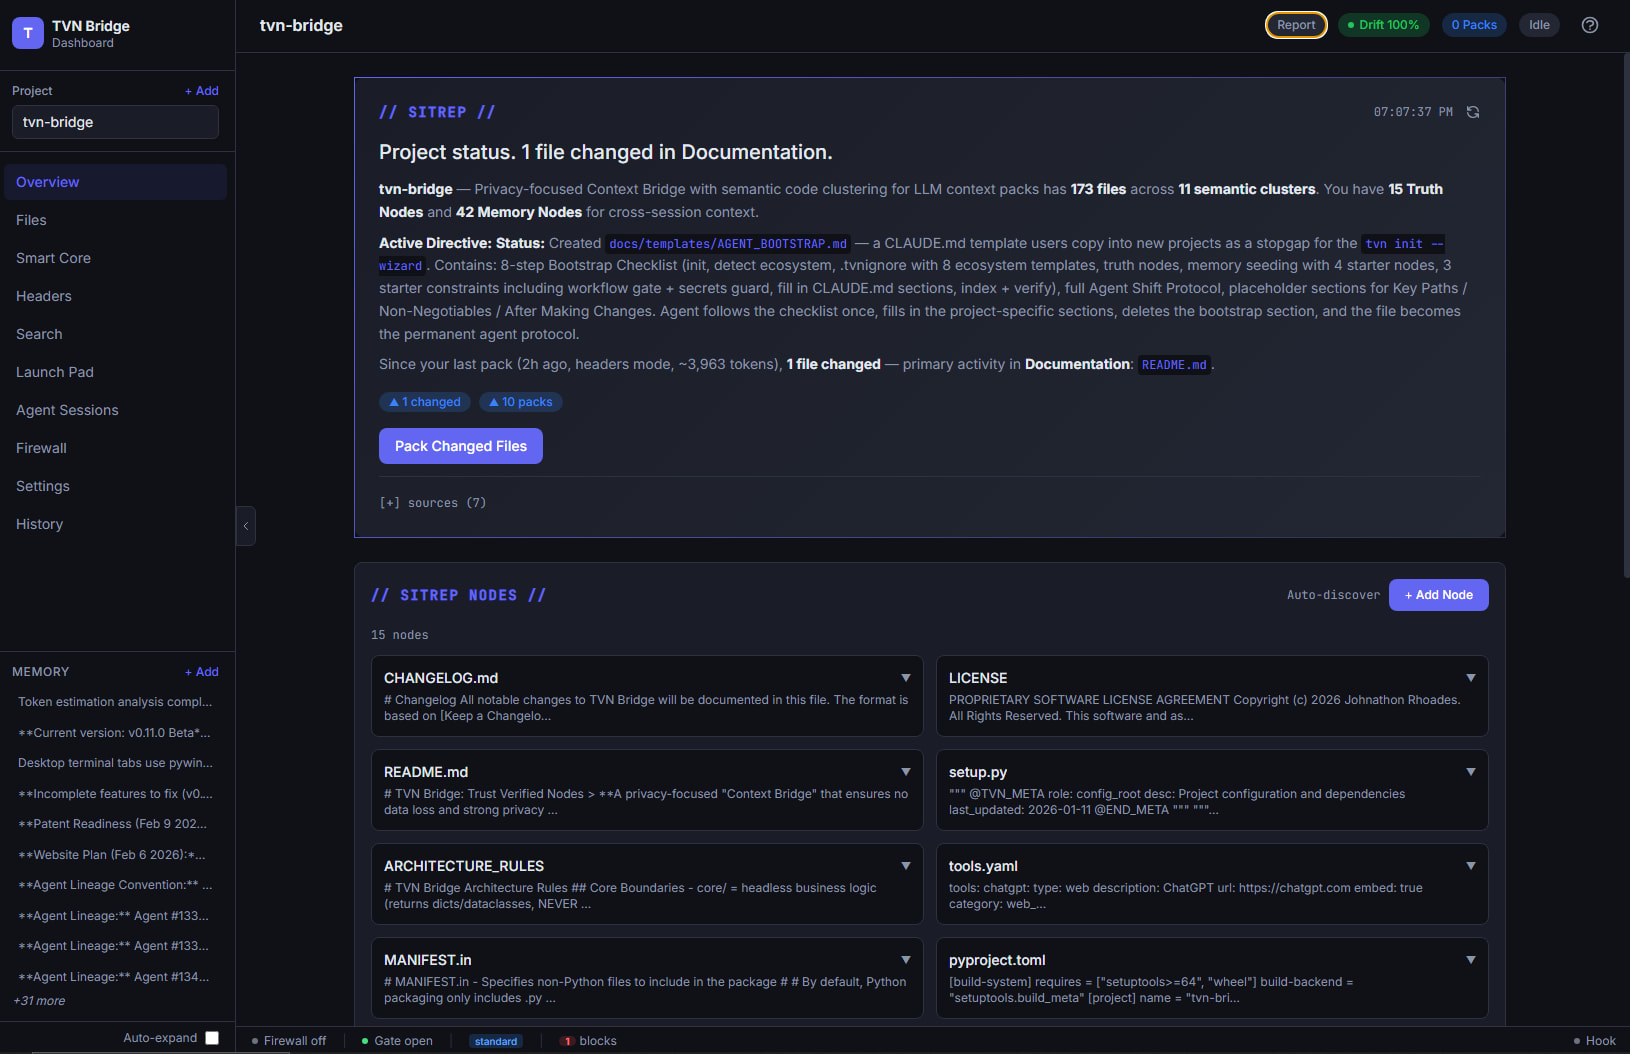Click the blocks indicator in status bar
The height and width of the screenshot is (1054, 1630).
pyautogui.click(x=588, y=1040)
